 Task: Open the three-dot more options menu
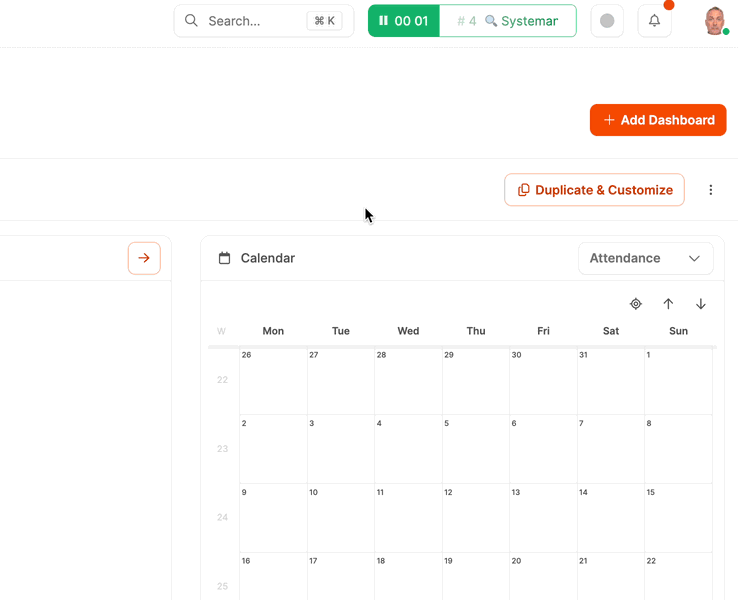click(711, 190)
